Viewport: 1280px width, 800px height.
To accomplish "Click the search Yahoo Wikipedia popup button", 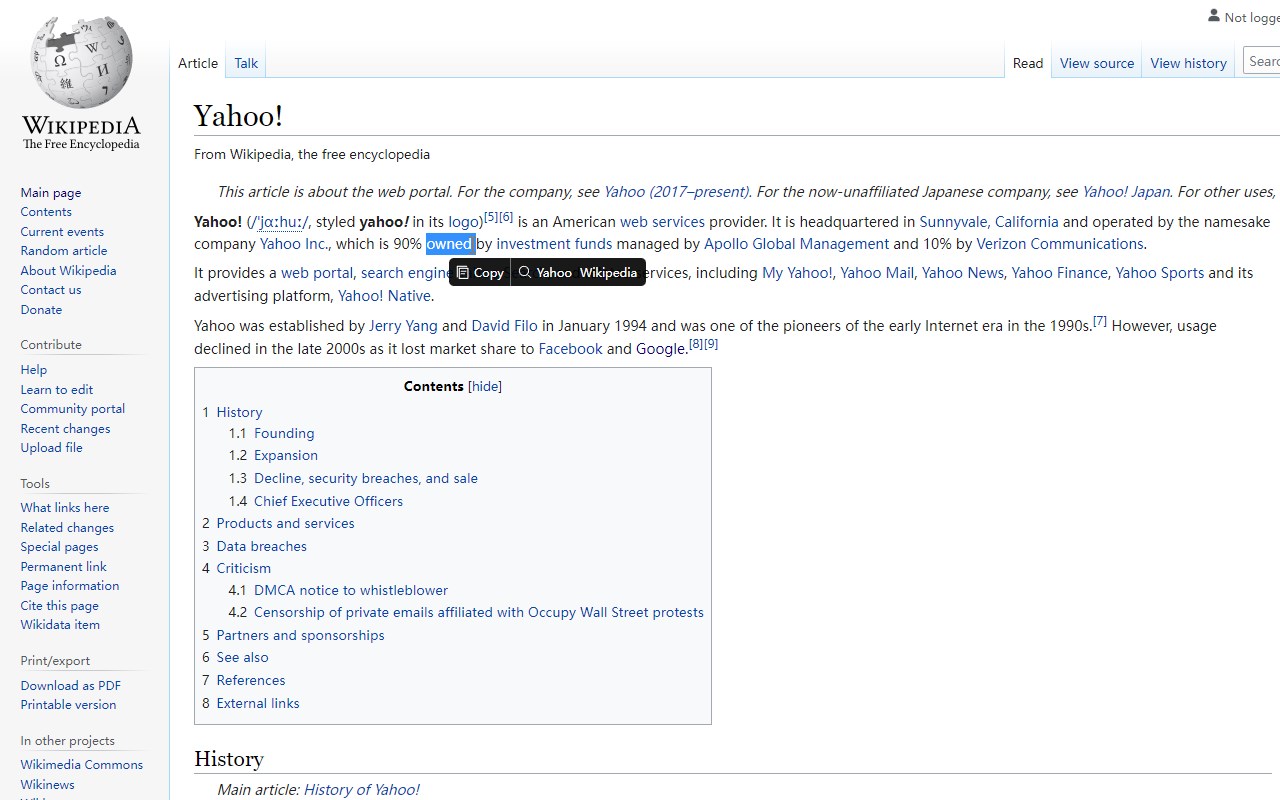I will (x=578, y=272).
